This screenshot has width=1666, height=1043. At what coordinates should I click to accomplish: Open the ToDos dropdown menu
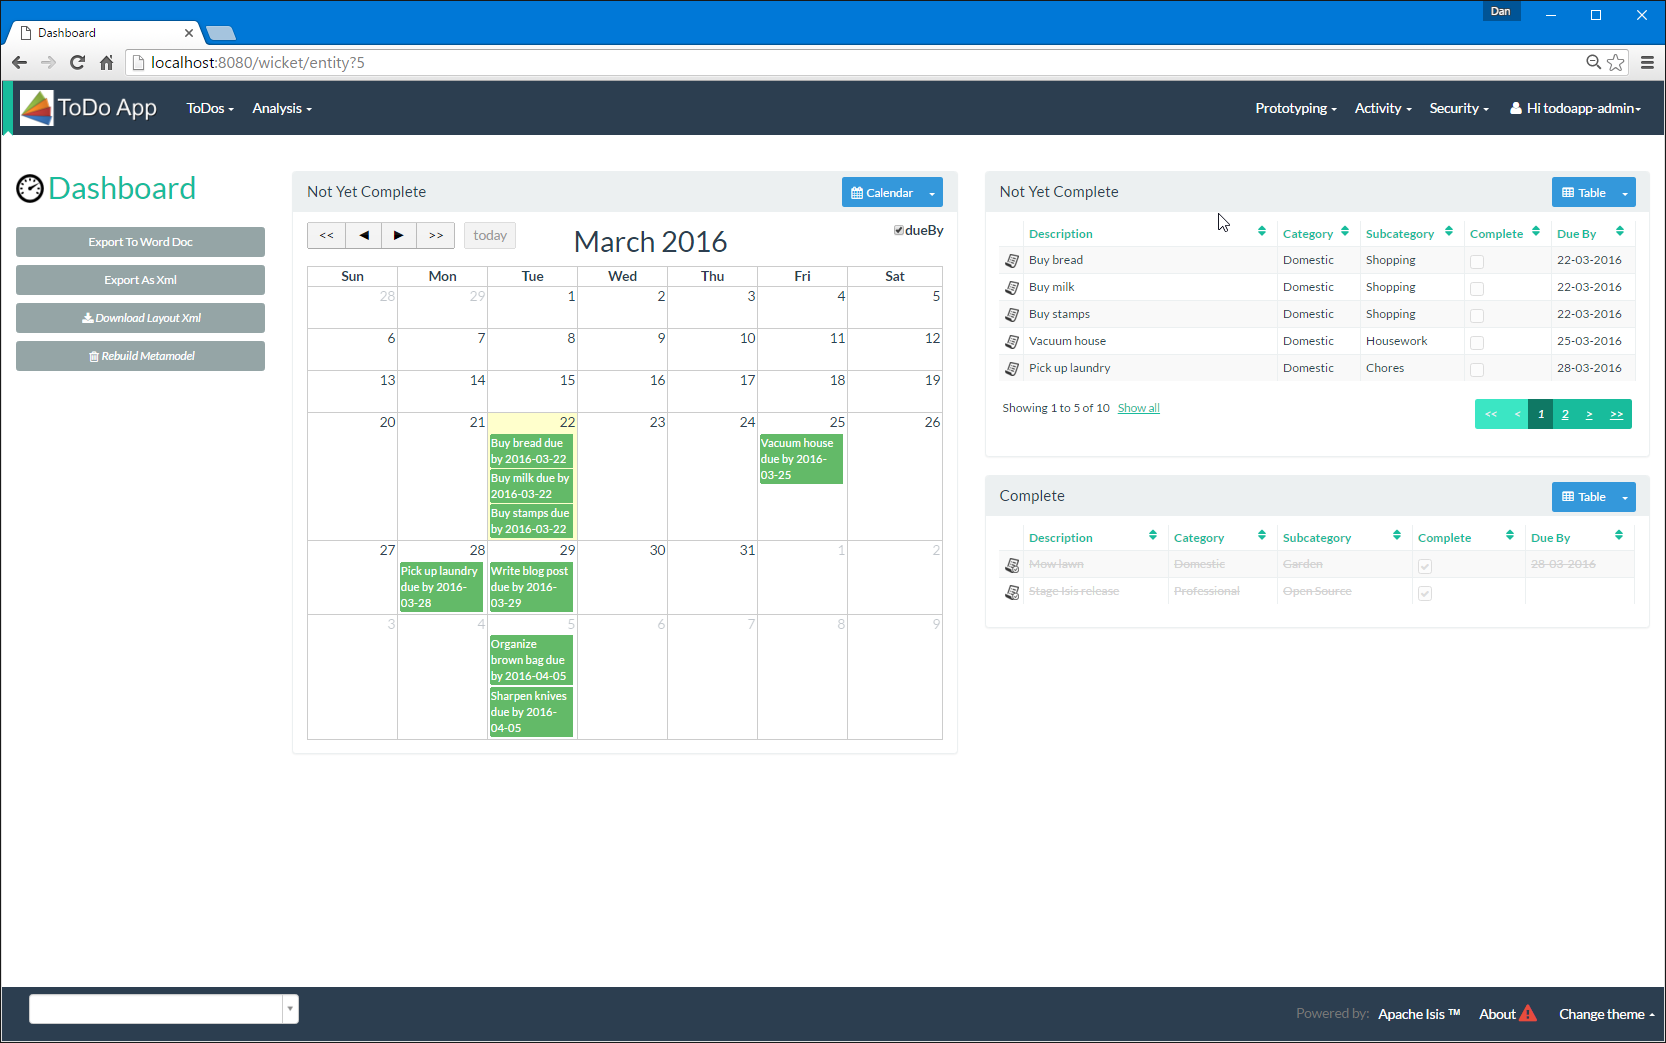[x=209, y=108]
